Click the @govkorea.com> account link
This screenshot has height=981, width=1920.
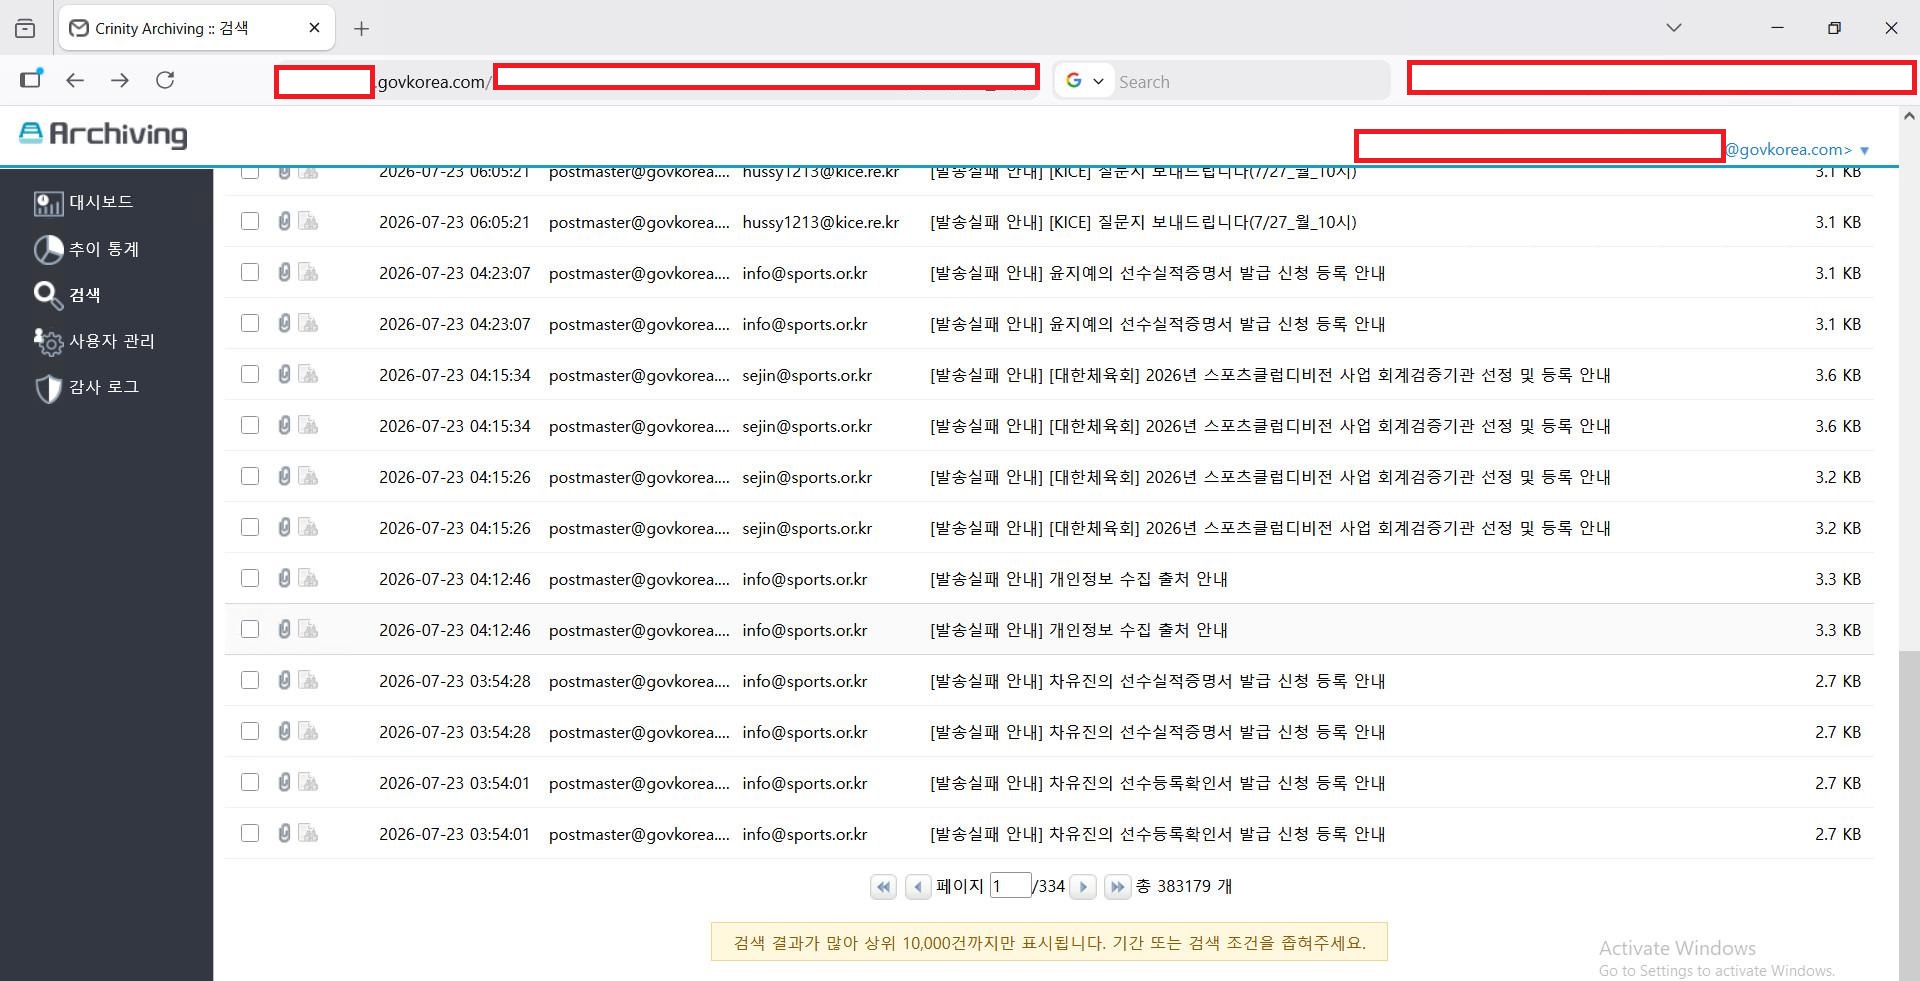(1788, 150)
